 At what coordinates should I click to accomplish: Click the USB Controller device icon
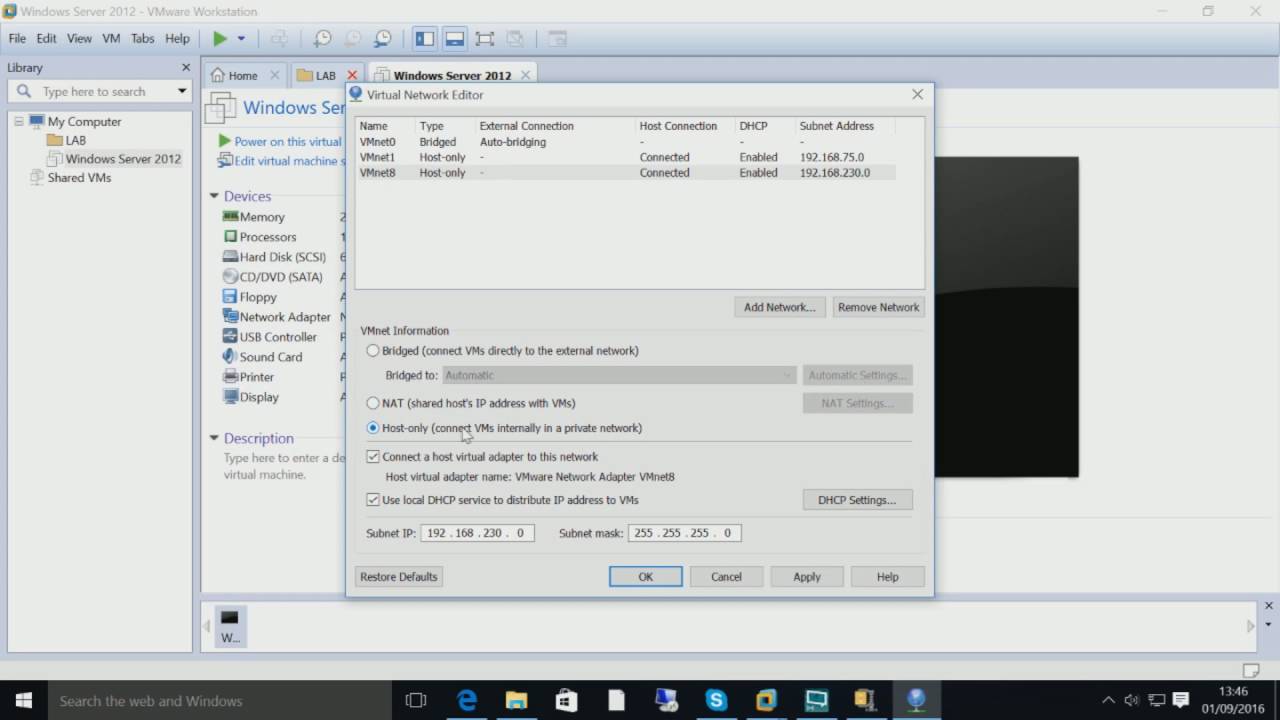pos(231,337)
